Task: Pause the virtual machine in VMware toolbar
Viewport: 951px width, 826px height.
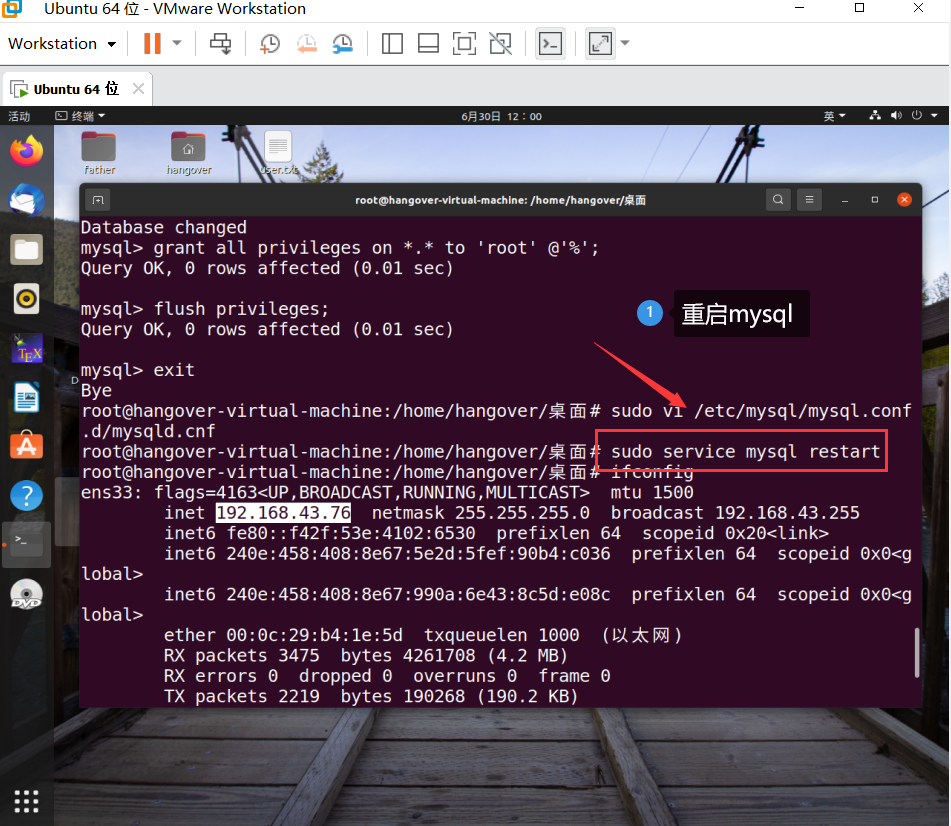Action: [152, 44]
